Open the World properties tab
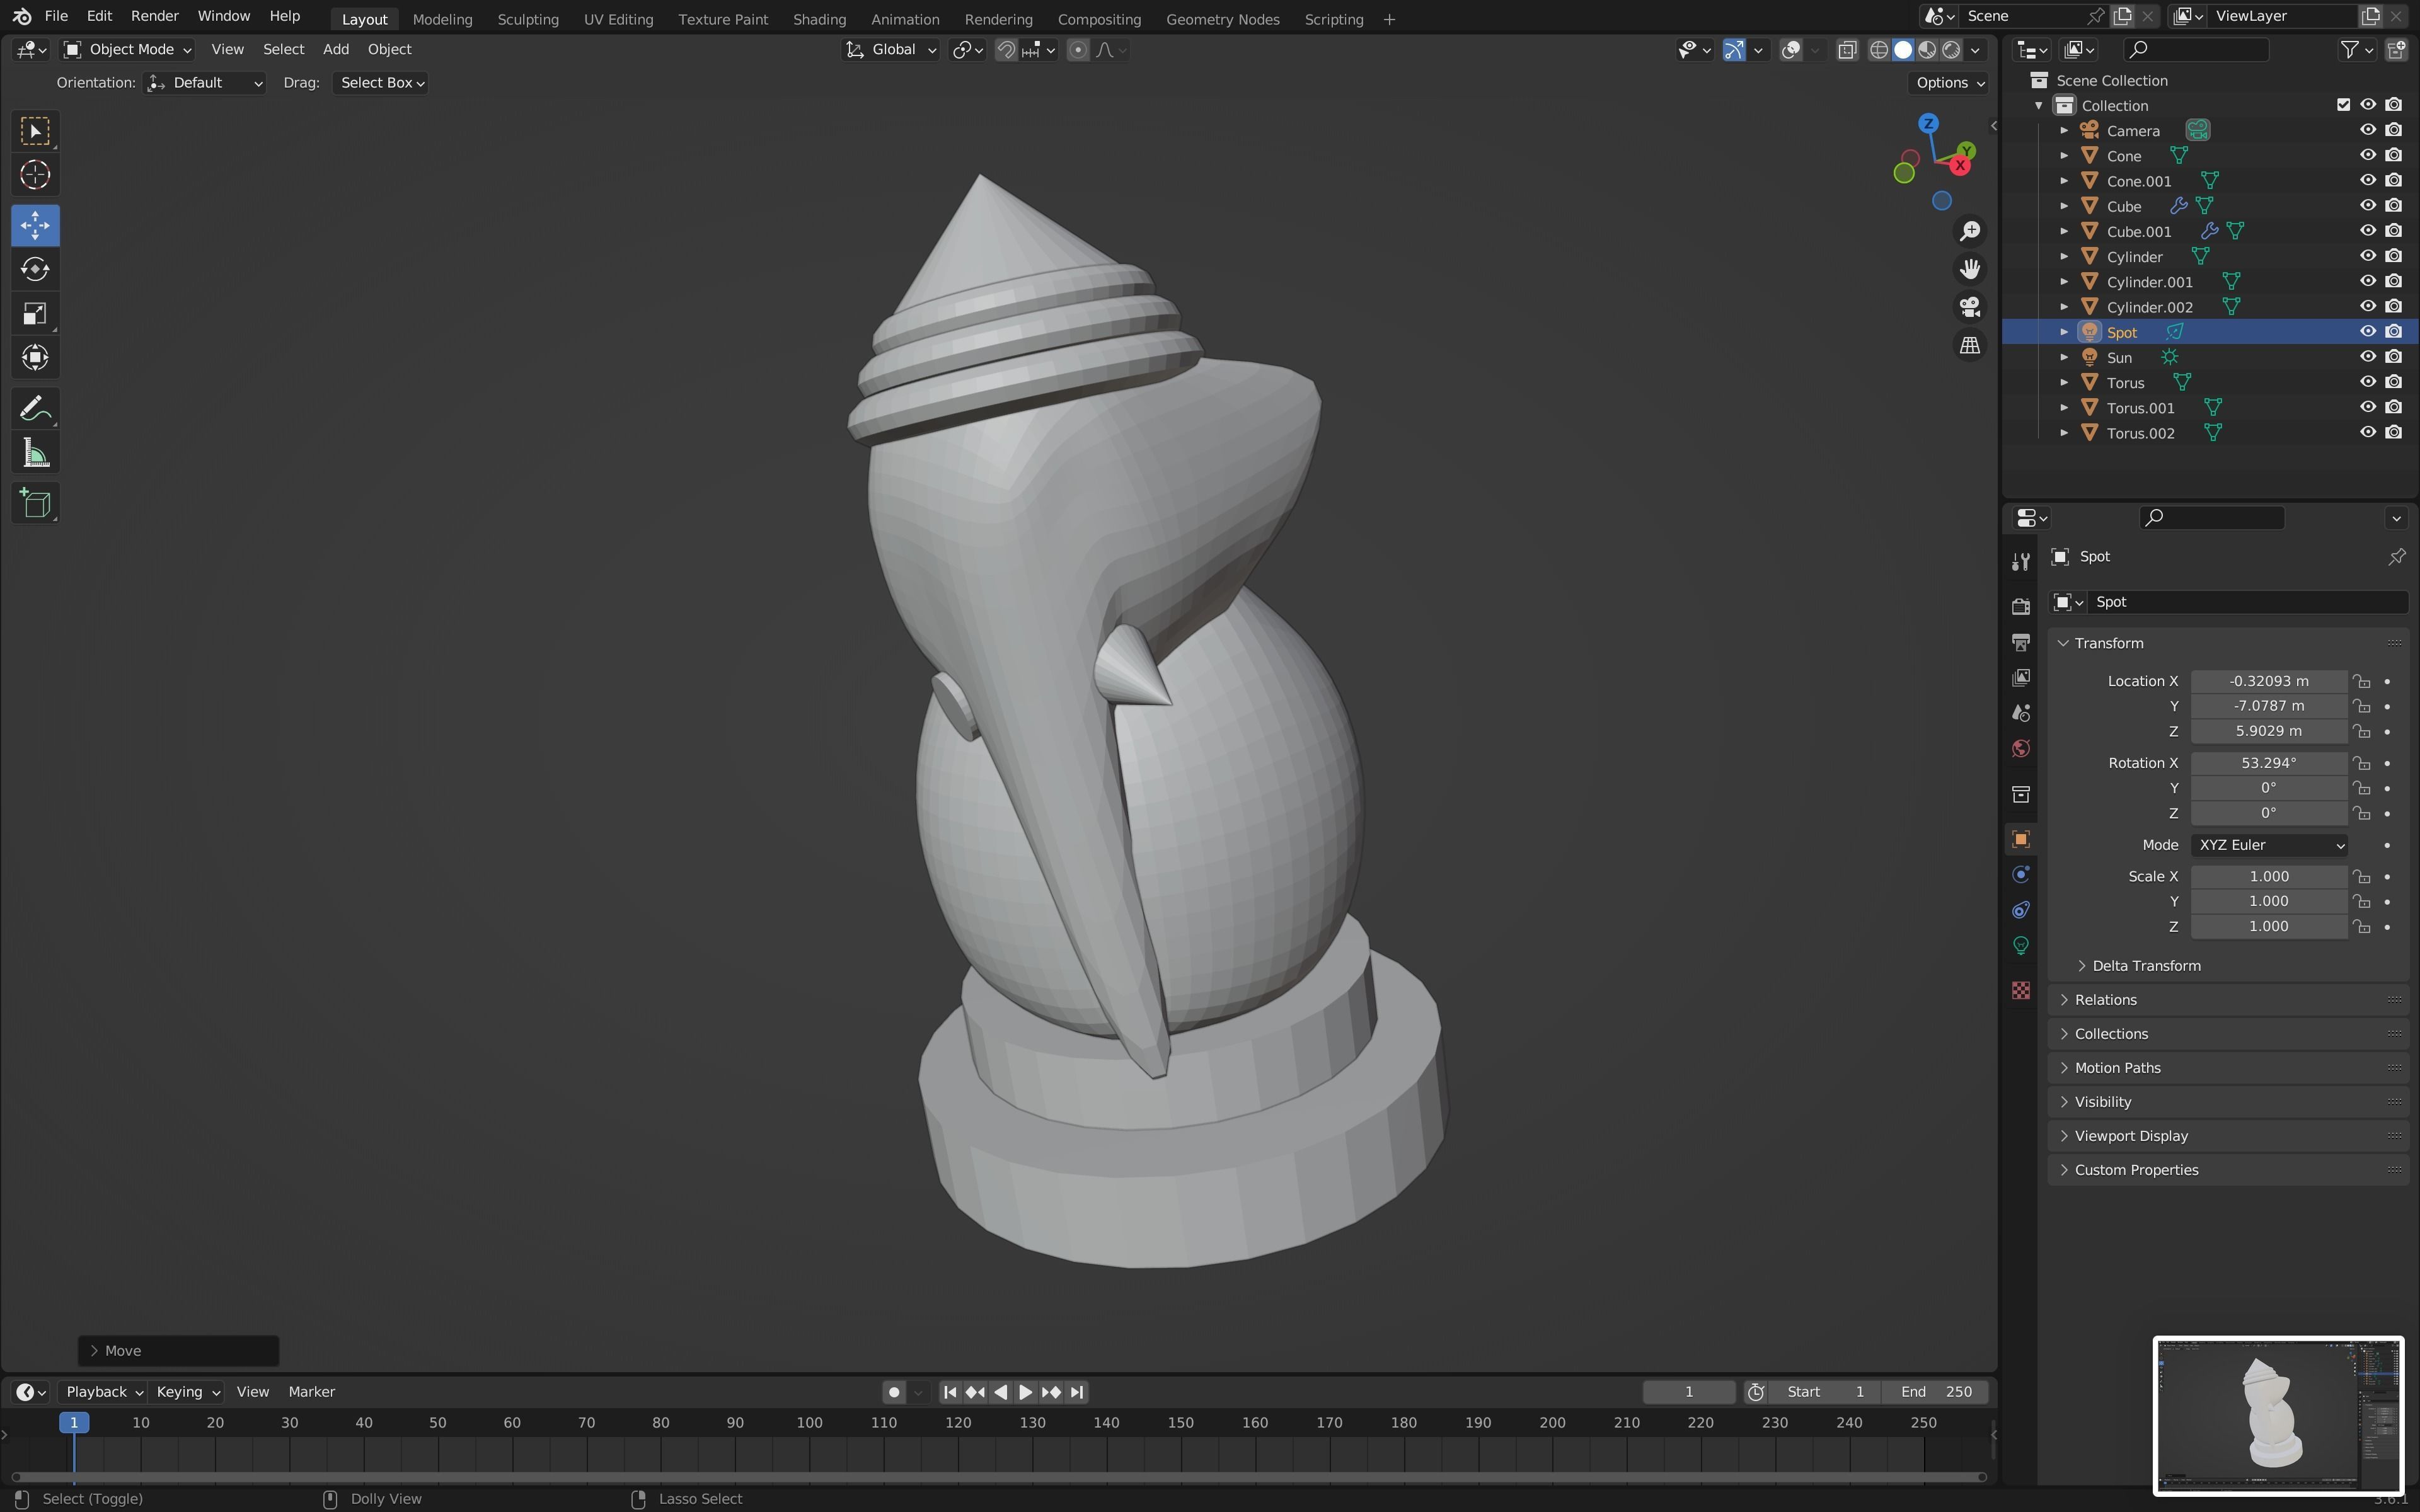The image size is (2420, 1512). (x=2021, y=749)
